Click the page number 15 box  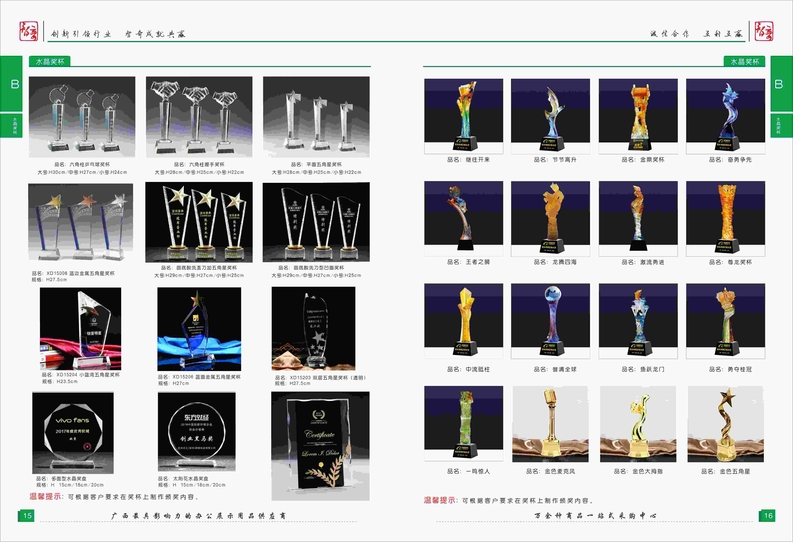(x=27, y=515)
